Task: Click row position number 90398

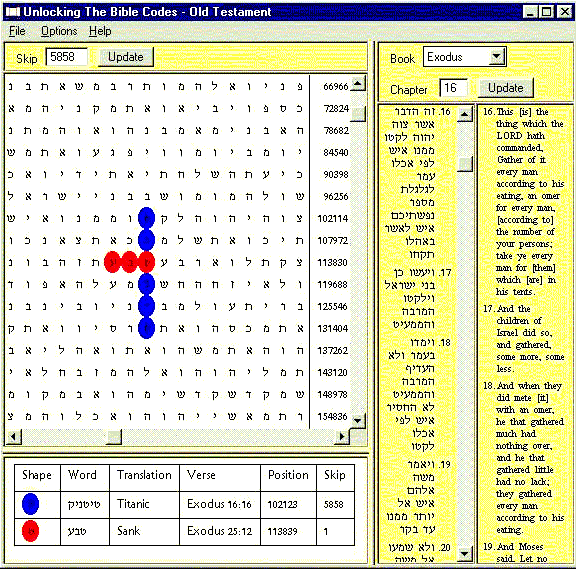Action: pyautogui.click(x=336, y=174)
